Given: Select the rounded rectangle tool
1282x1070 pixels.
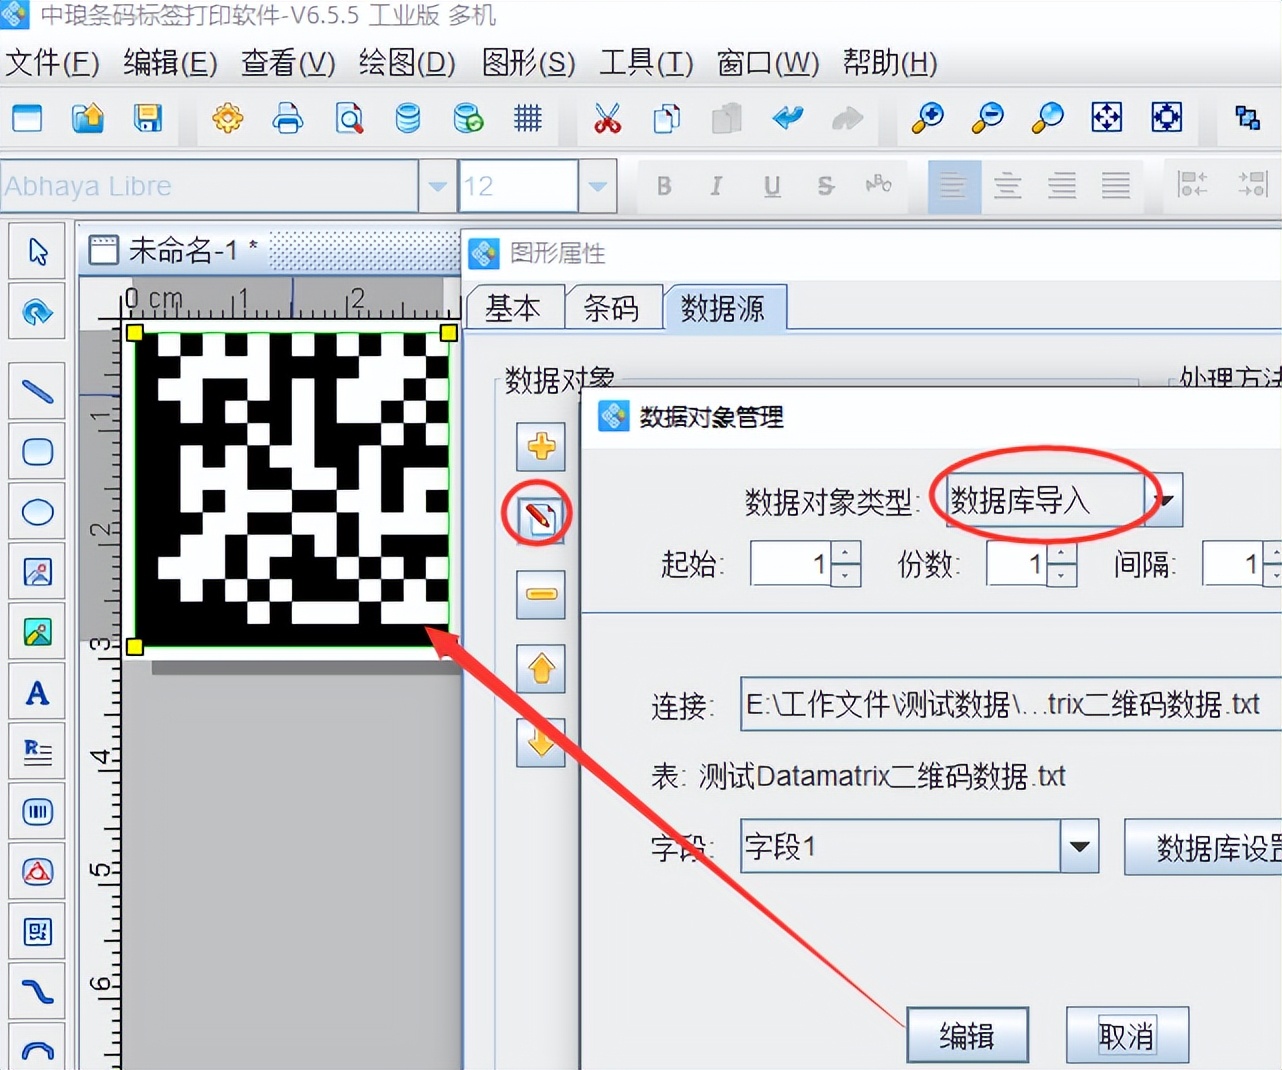Looking at the screenshot, I should tap(37, 452).
